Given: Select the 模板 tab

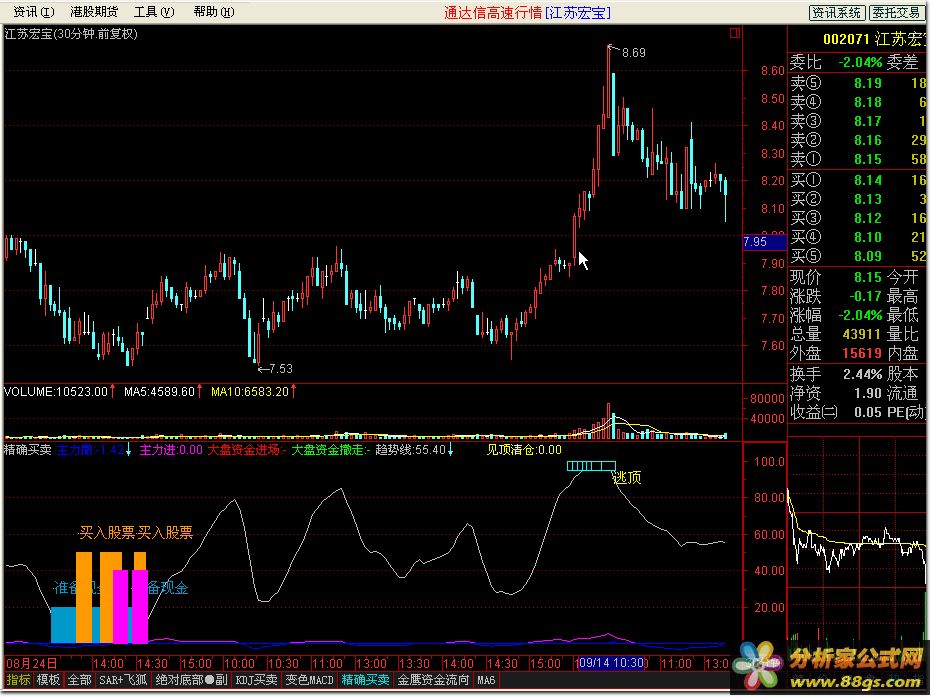Looking at the screenshot, I should tap(48, 680).
